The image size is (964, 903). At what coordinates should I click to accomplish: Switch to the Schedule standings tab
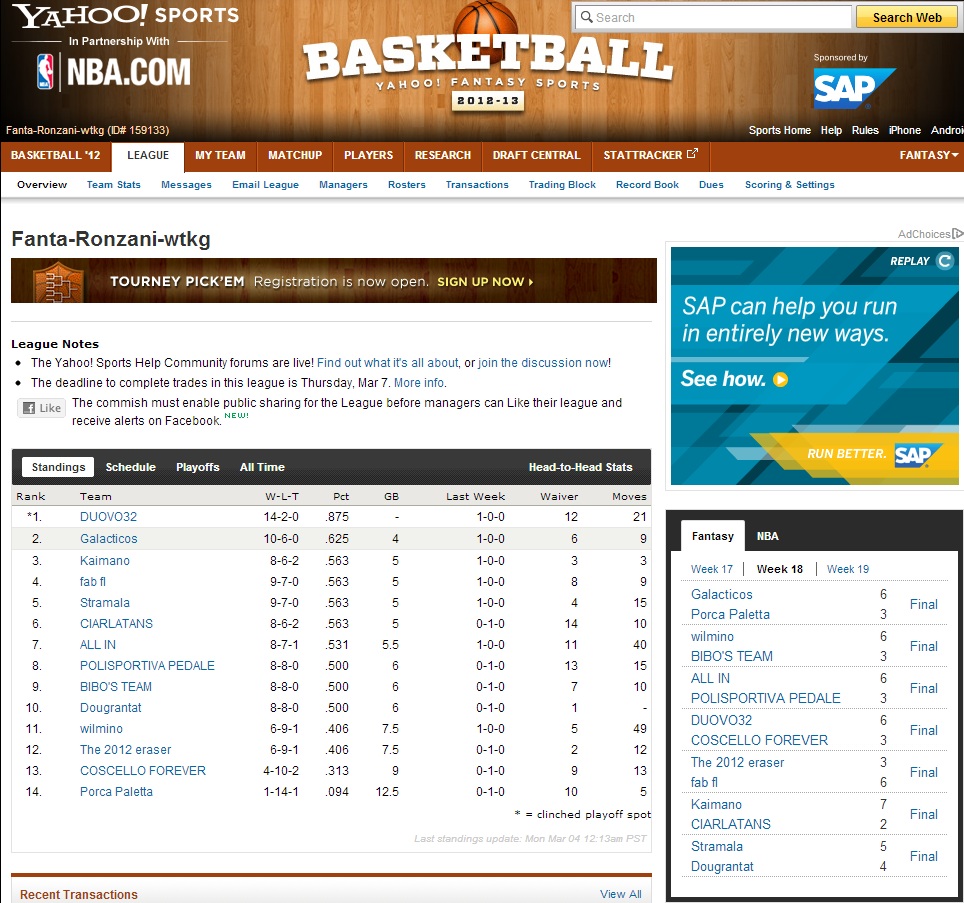pyautogui.click(x=131, y=467)
